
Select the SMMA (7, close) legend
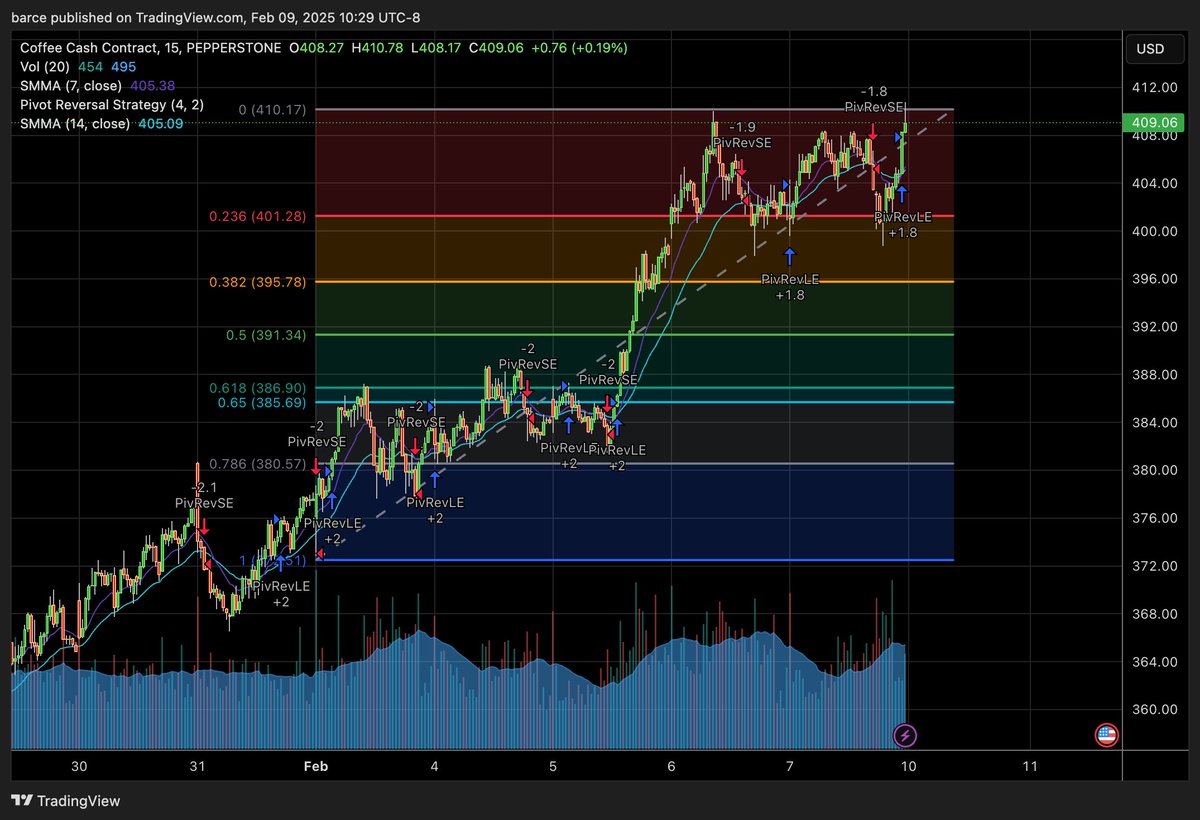[x=70, y=85]
